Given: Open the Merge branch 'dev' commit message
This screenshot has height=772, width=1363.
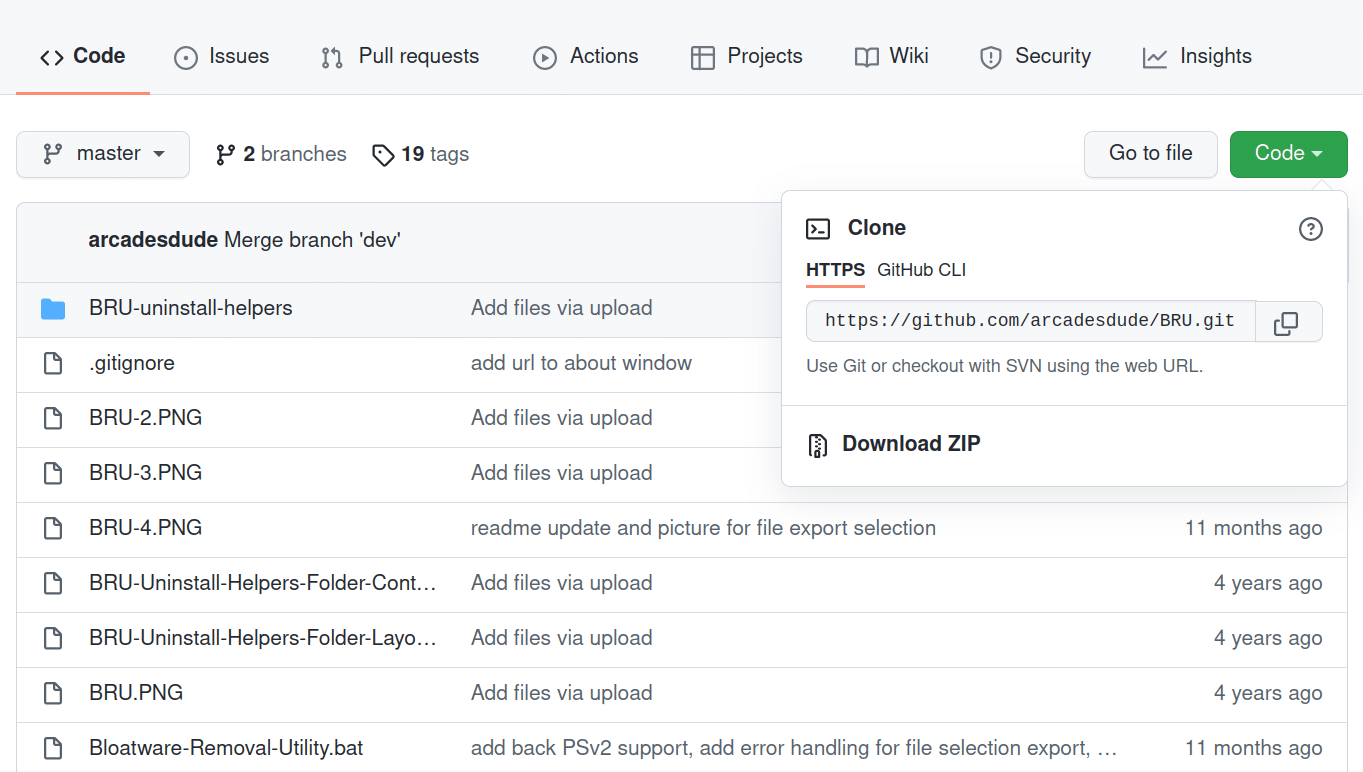Looking at the screenshot, I should pyautogui.click(x=312, y=240).
